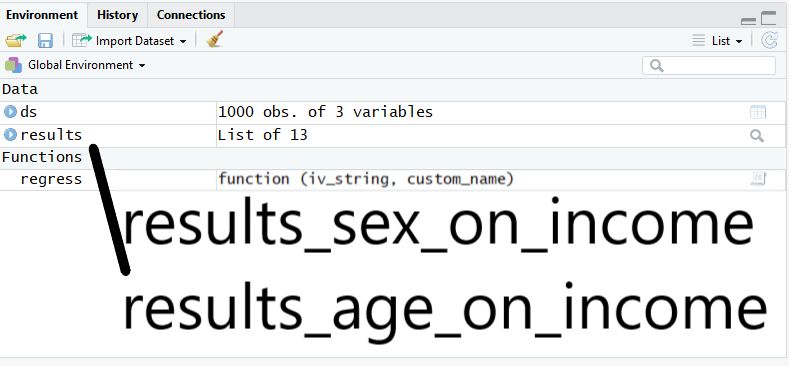Maximize the Environment pane

click(768, 18)
